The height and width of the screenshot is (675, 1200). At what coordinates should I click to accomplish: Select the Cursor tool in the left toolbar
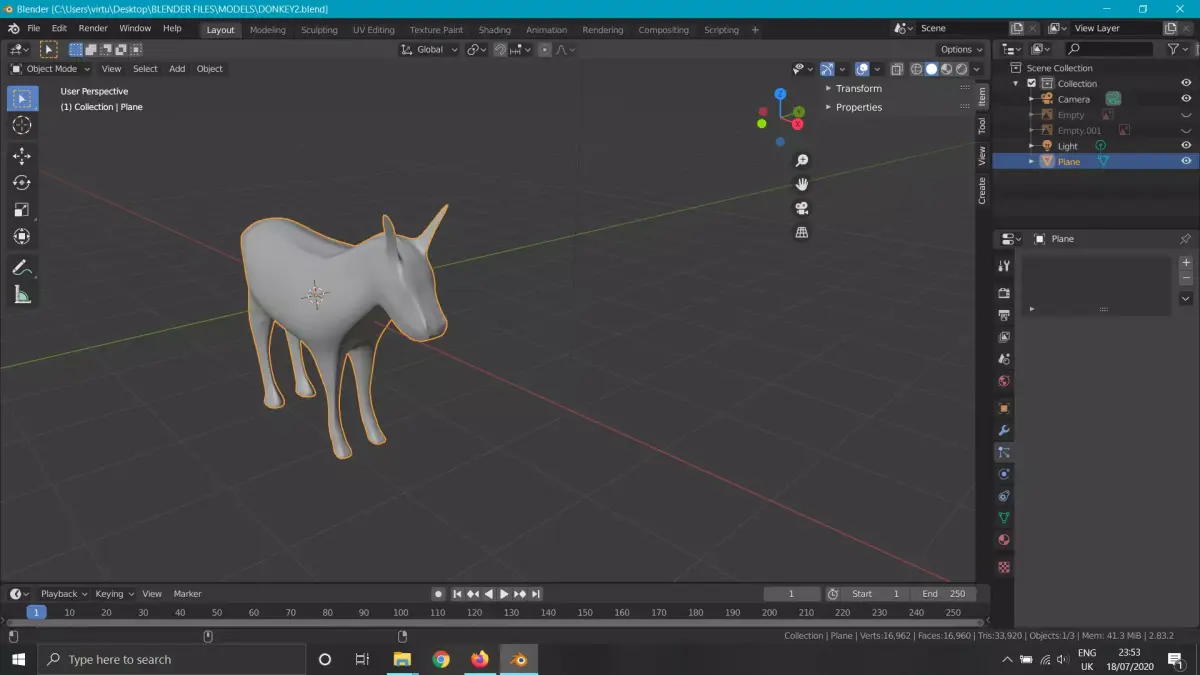pyautogui.click(x=22, y=125)
